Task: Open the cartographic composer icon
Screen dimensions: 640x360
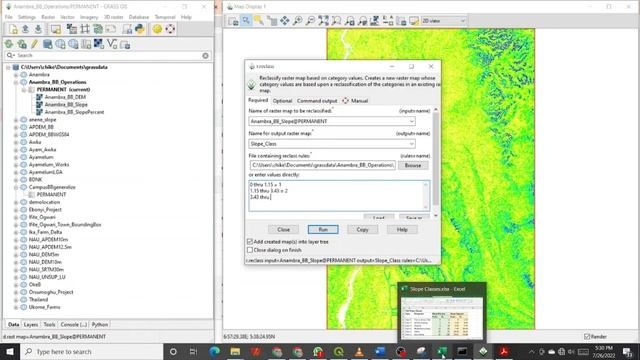Action: point(111,29)
